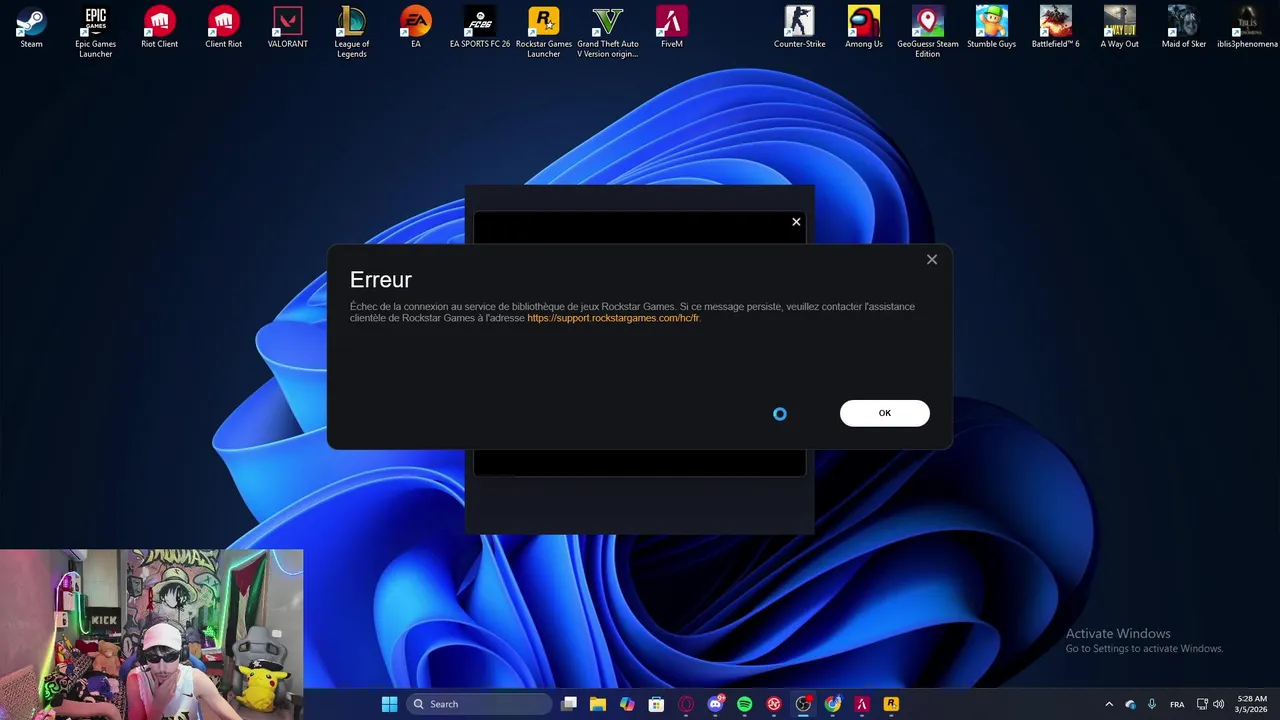Click the taskbar Search box
Viewport: 1280px width, 720px height.
pyautogui.click(x=479, y=704)
